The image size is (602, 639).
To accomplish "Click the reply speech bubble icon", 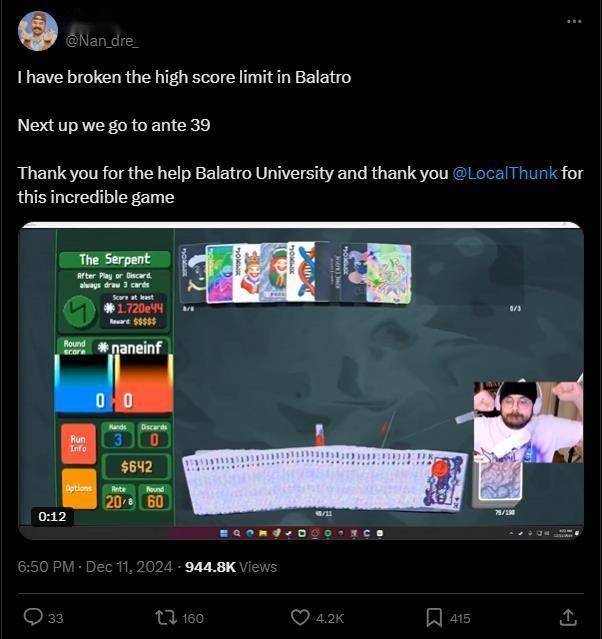I will [x=33, y=617].
